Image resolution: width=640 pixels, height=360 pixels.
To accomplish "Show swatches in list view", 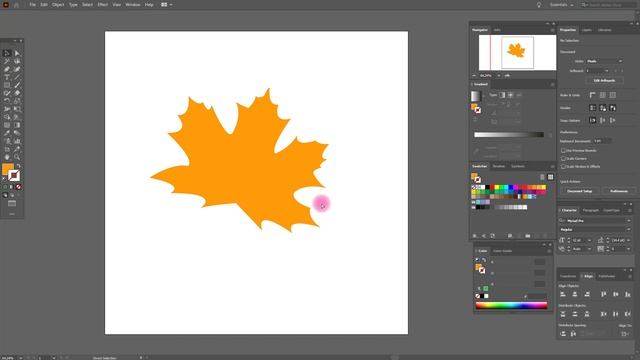I will pyautogui.click(x=542, y=177).
